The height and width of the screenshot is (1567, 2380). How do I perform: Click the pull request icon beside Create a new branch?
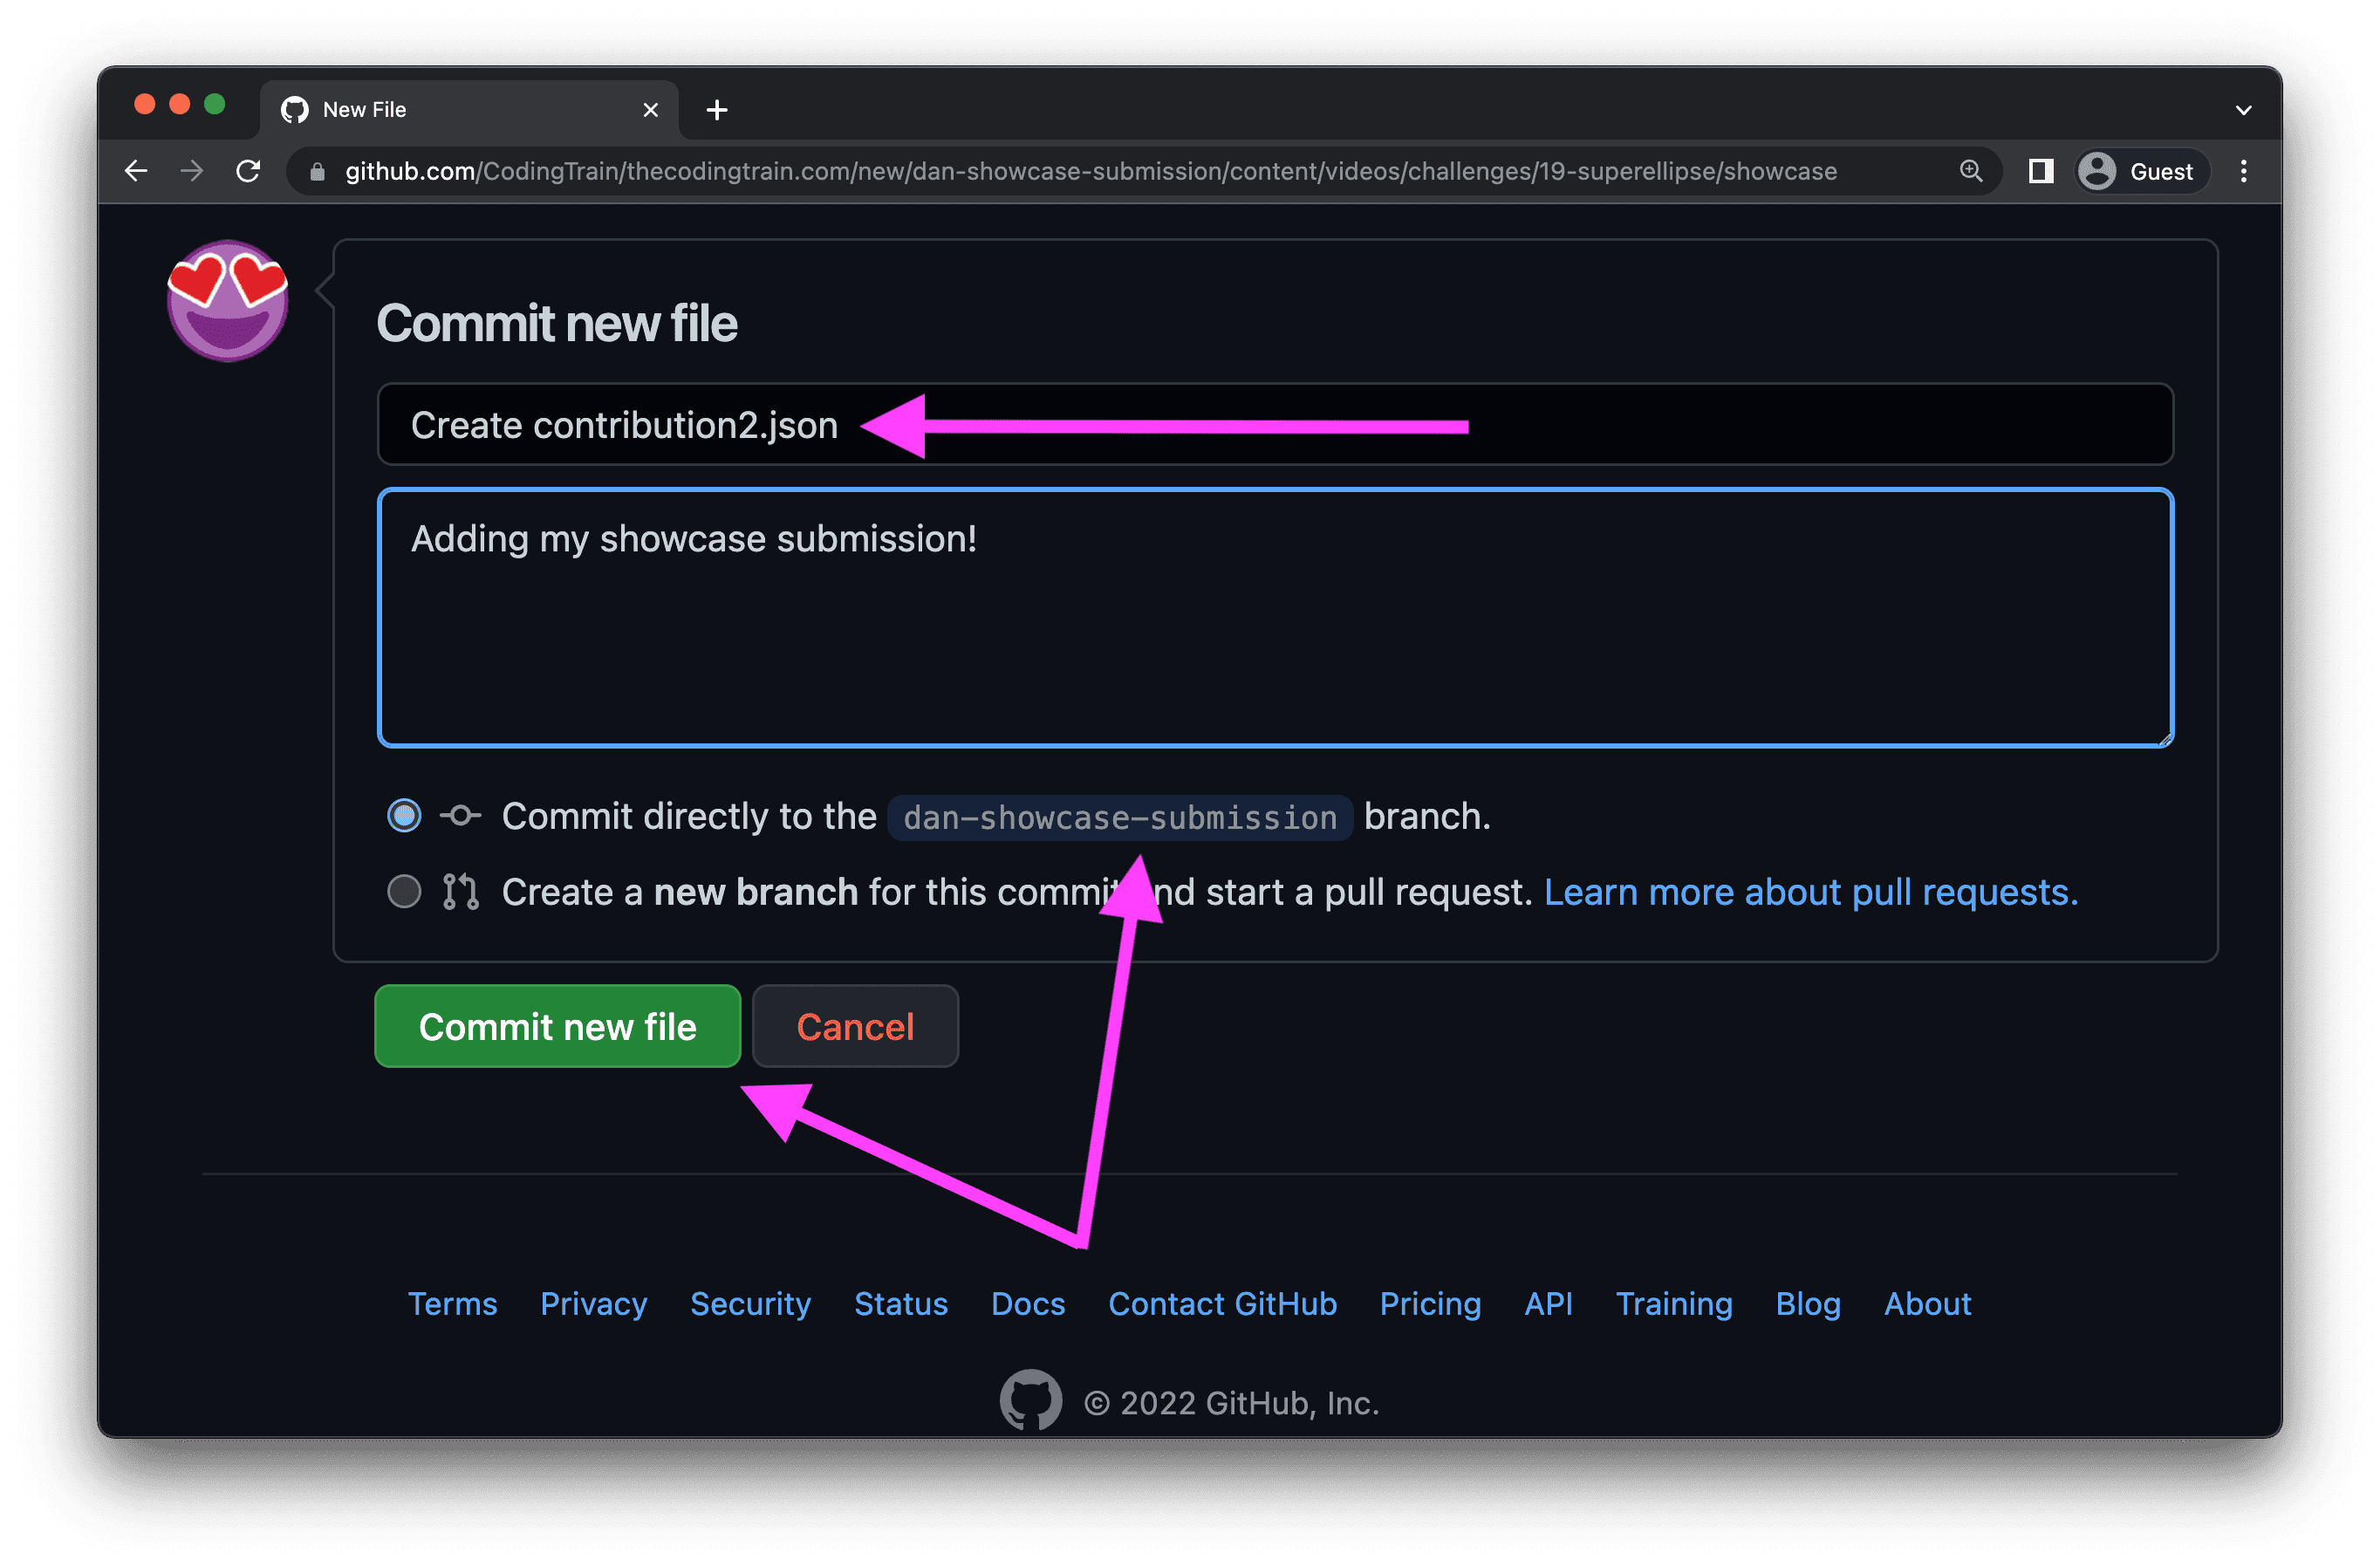pyautogui.click(x=460, y=890)
